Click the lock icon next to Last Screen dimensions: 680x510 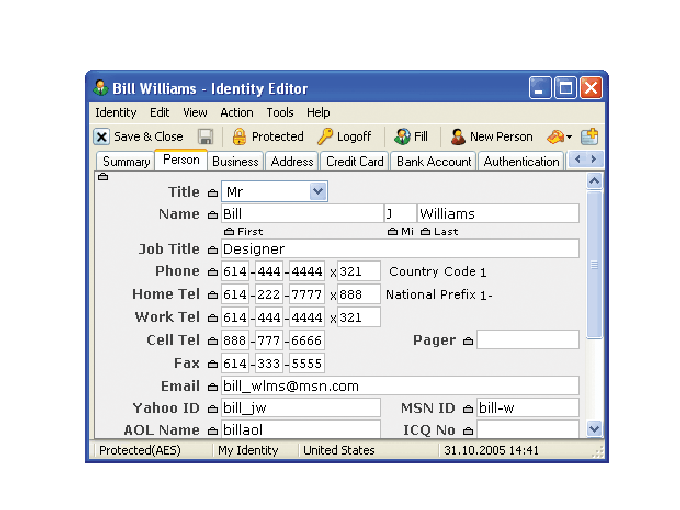click(426, 232)
